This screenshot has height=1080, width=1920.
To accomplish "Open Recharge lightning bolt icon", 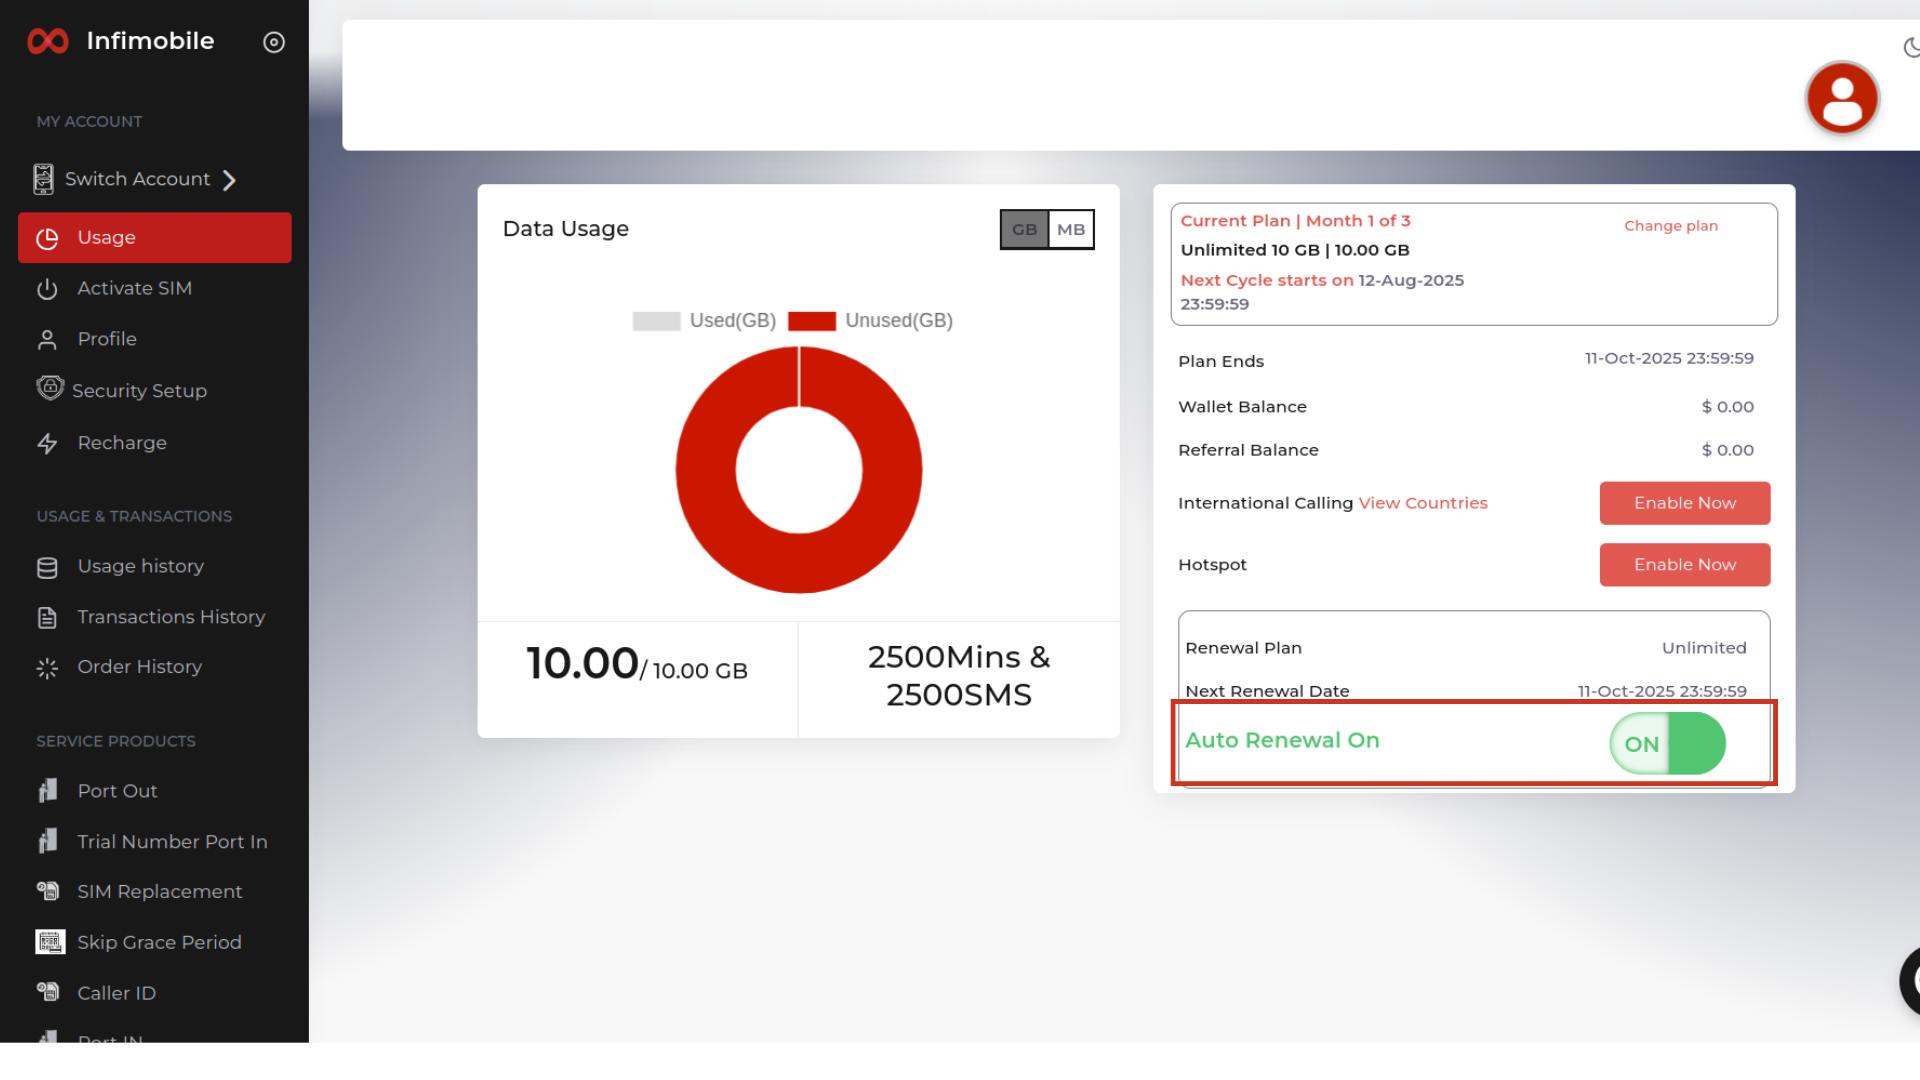I will (x=47, y=443).
